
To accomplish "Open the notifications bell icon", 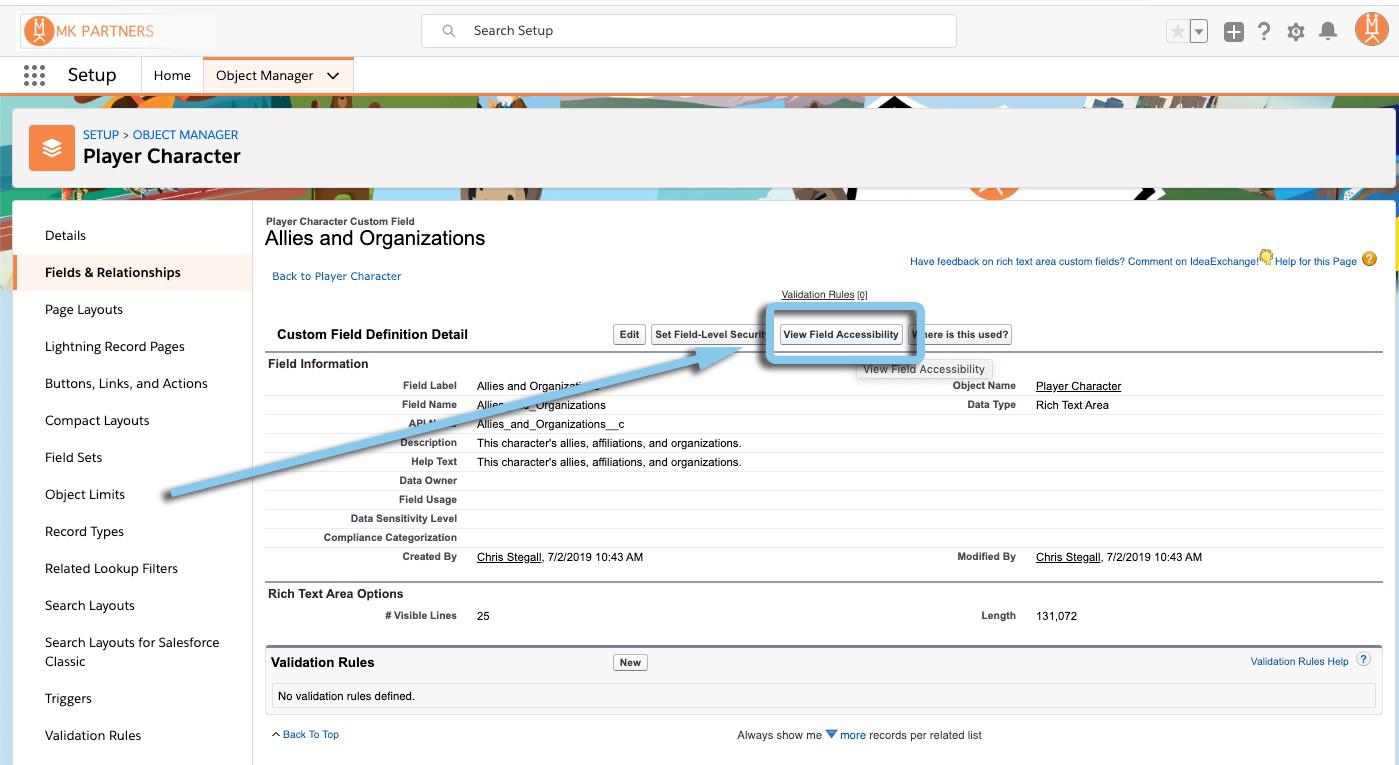I will coord(1328,32).
